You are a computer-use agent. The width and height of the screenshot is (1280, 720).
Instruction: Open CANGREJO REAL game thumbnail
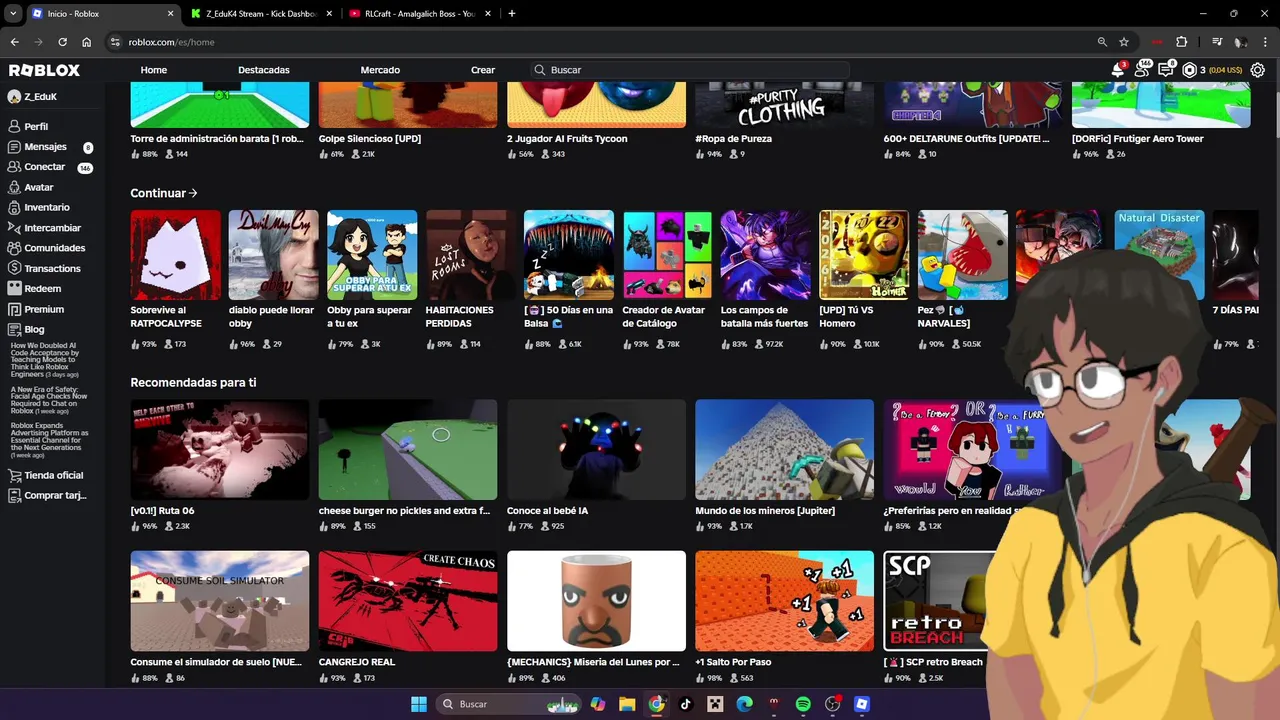tap(408, 601)
